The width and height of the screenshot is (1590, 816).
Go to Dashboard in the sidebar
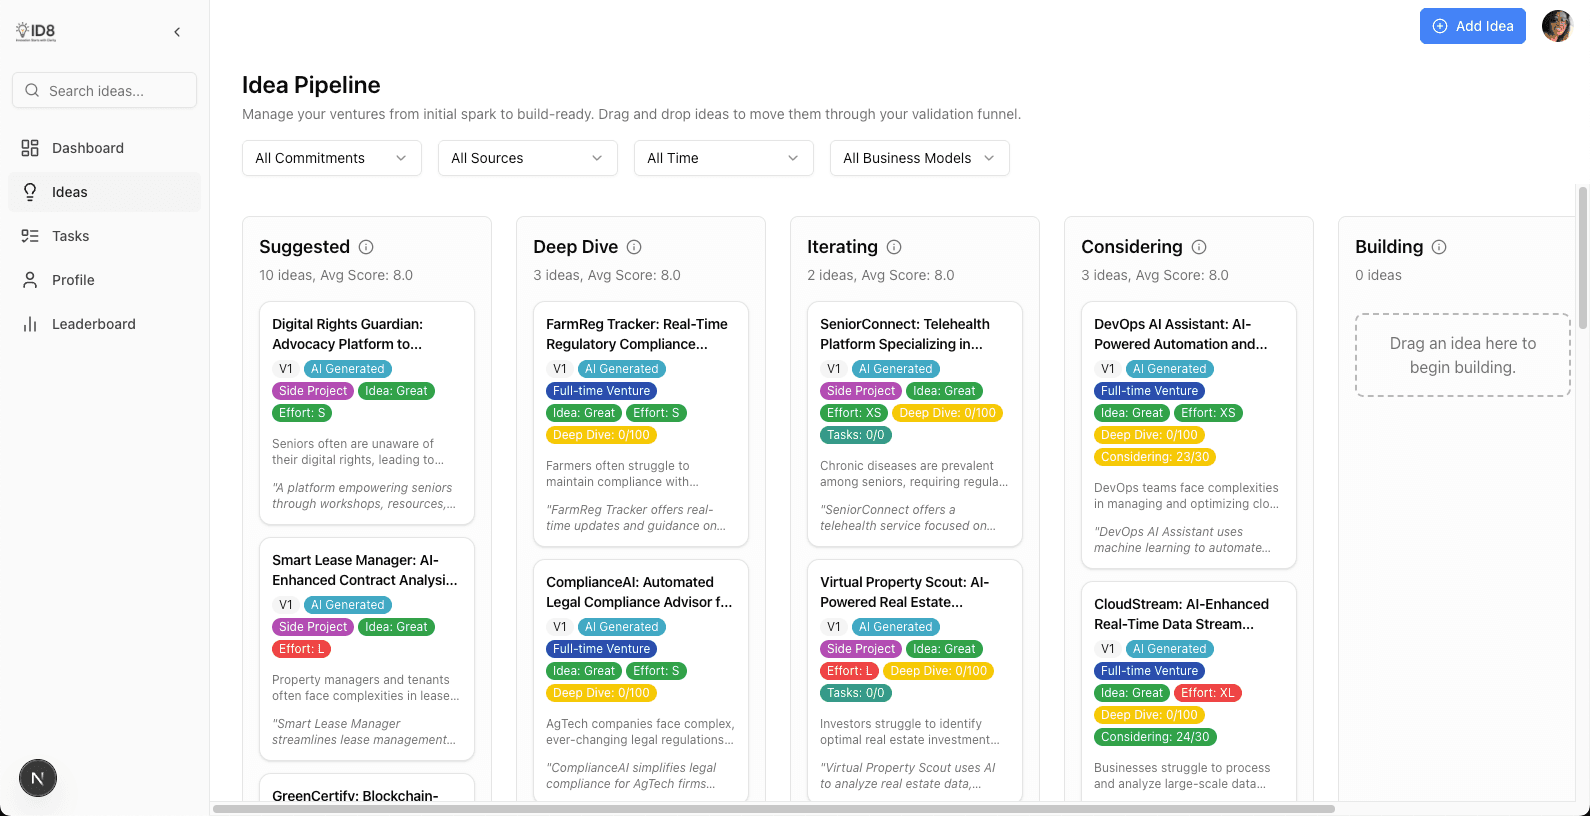tap(88, 148)
